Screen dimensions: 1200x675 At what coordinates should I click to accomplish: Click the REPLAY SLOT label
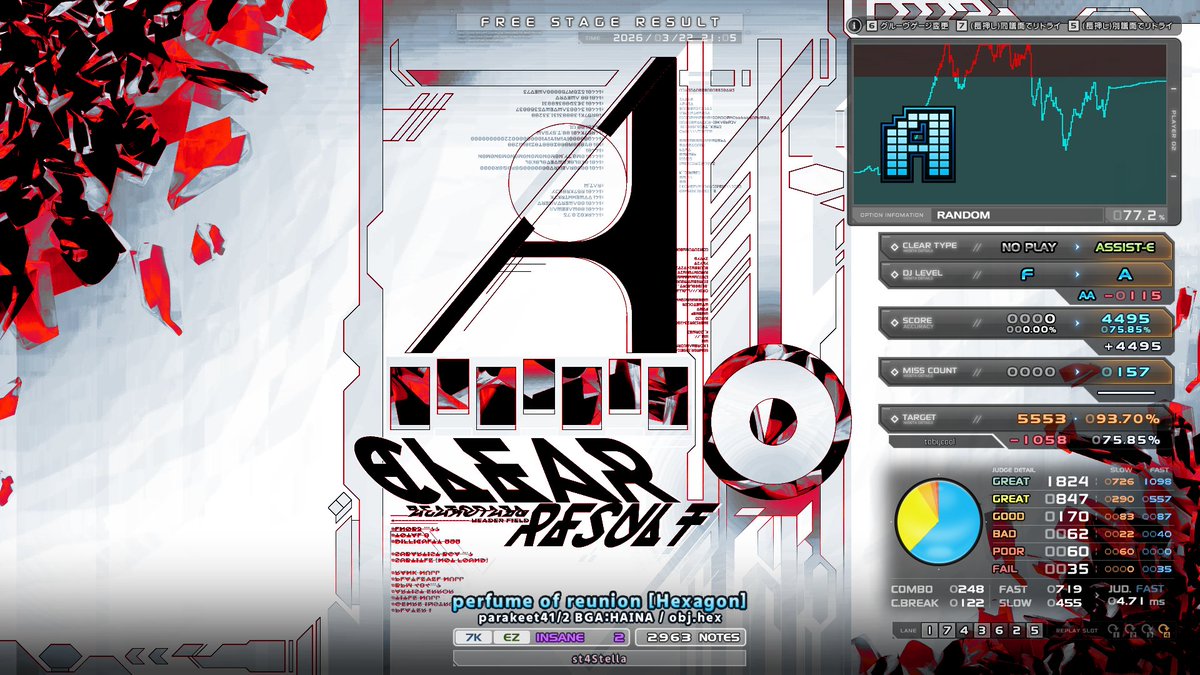[x=1076, y=631]
